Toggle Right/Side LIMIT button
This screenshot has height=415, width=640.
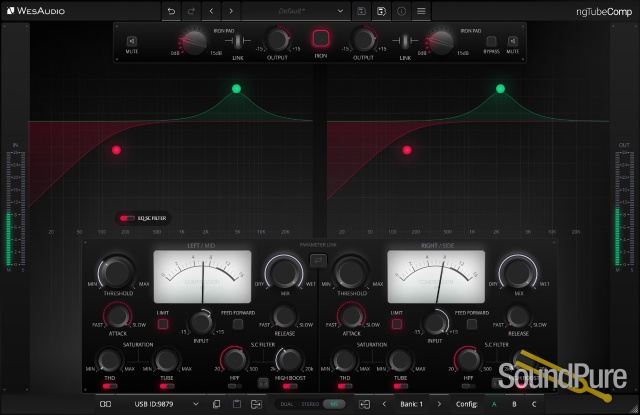396,324
